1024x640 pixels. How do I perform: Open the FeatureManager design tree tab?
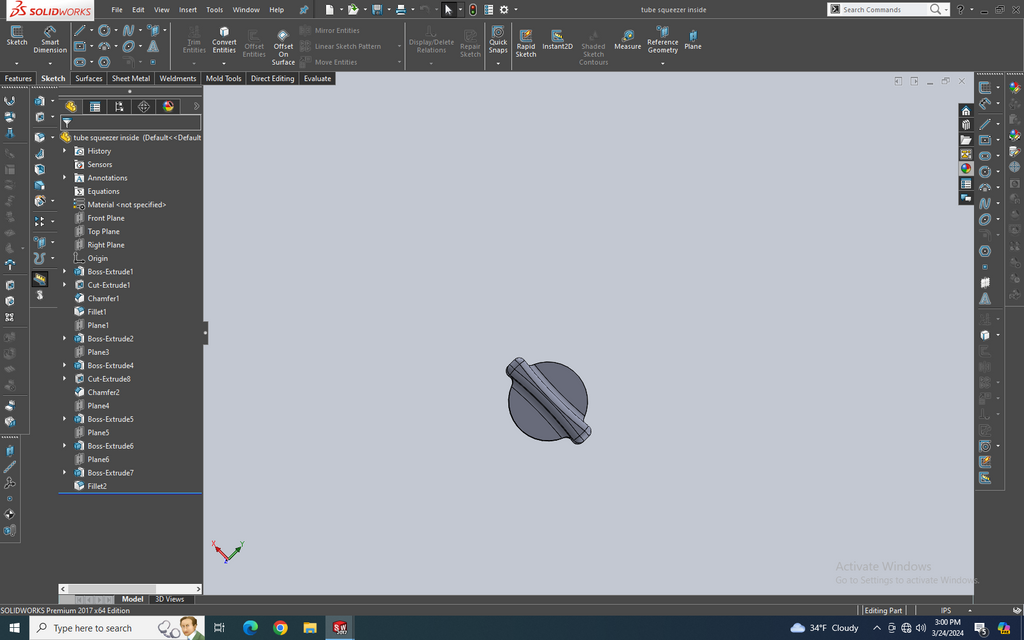71,106
